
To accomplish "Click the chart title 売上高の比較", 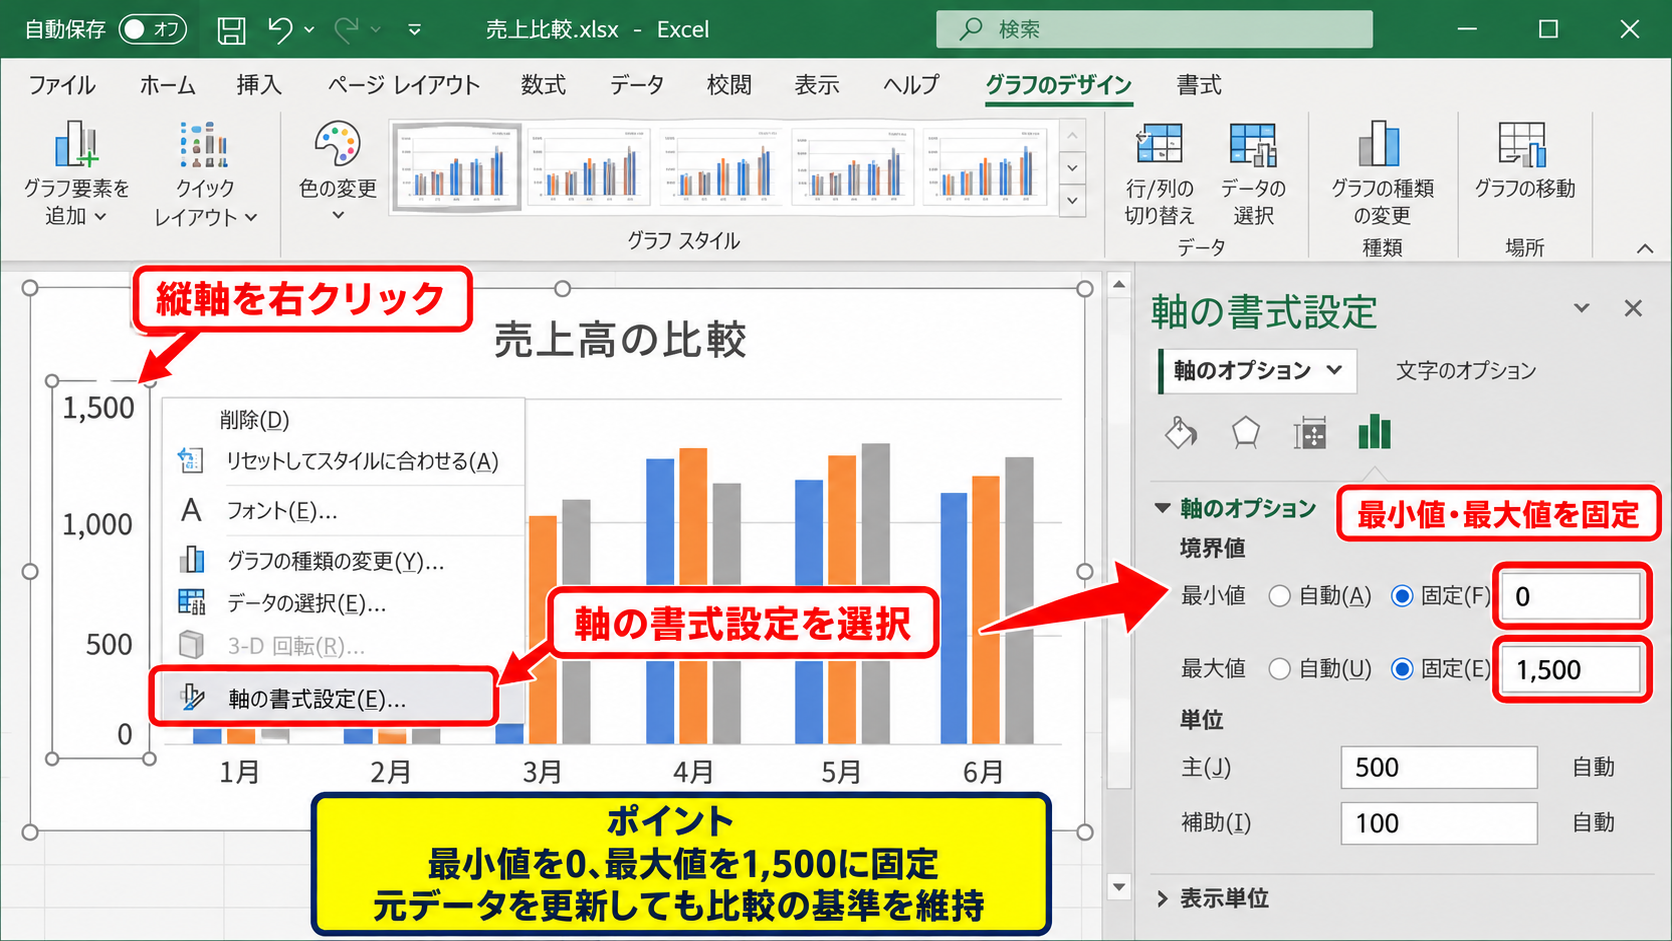I will (620, 340).
